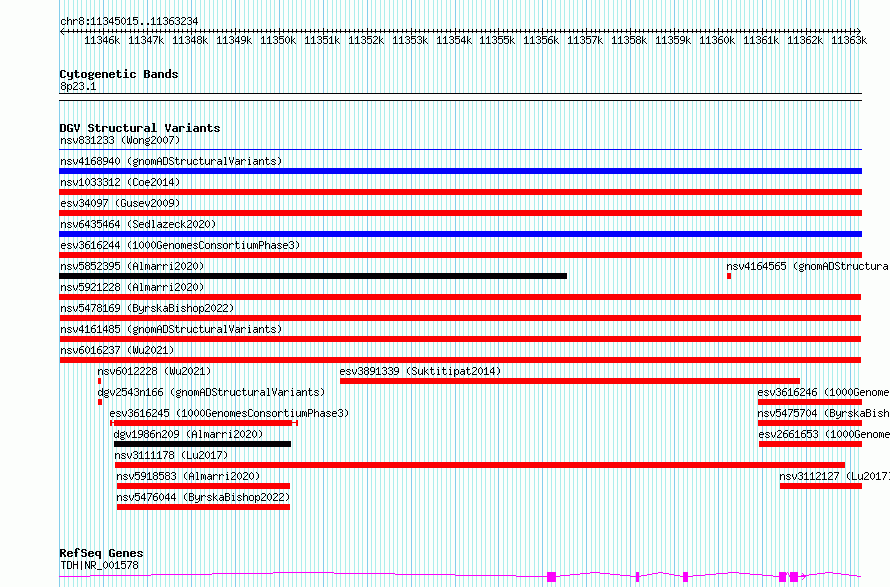Open esv3616245 (1000GenomesConsortiumPhase3) label

click(x=229, y=413)
